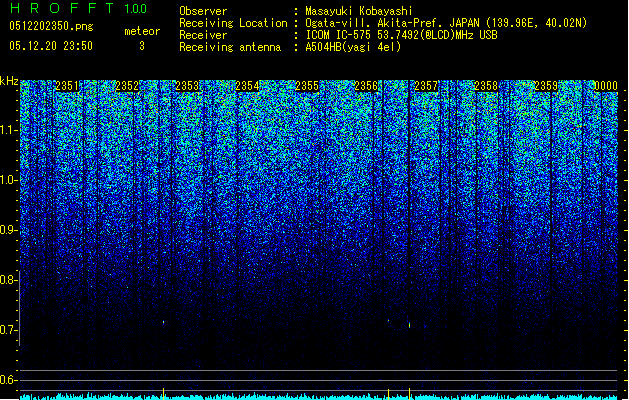
Task: Click the yellow meteor marker line below 2353
Action: pos(164,394)
